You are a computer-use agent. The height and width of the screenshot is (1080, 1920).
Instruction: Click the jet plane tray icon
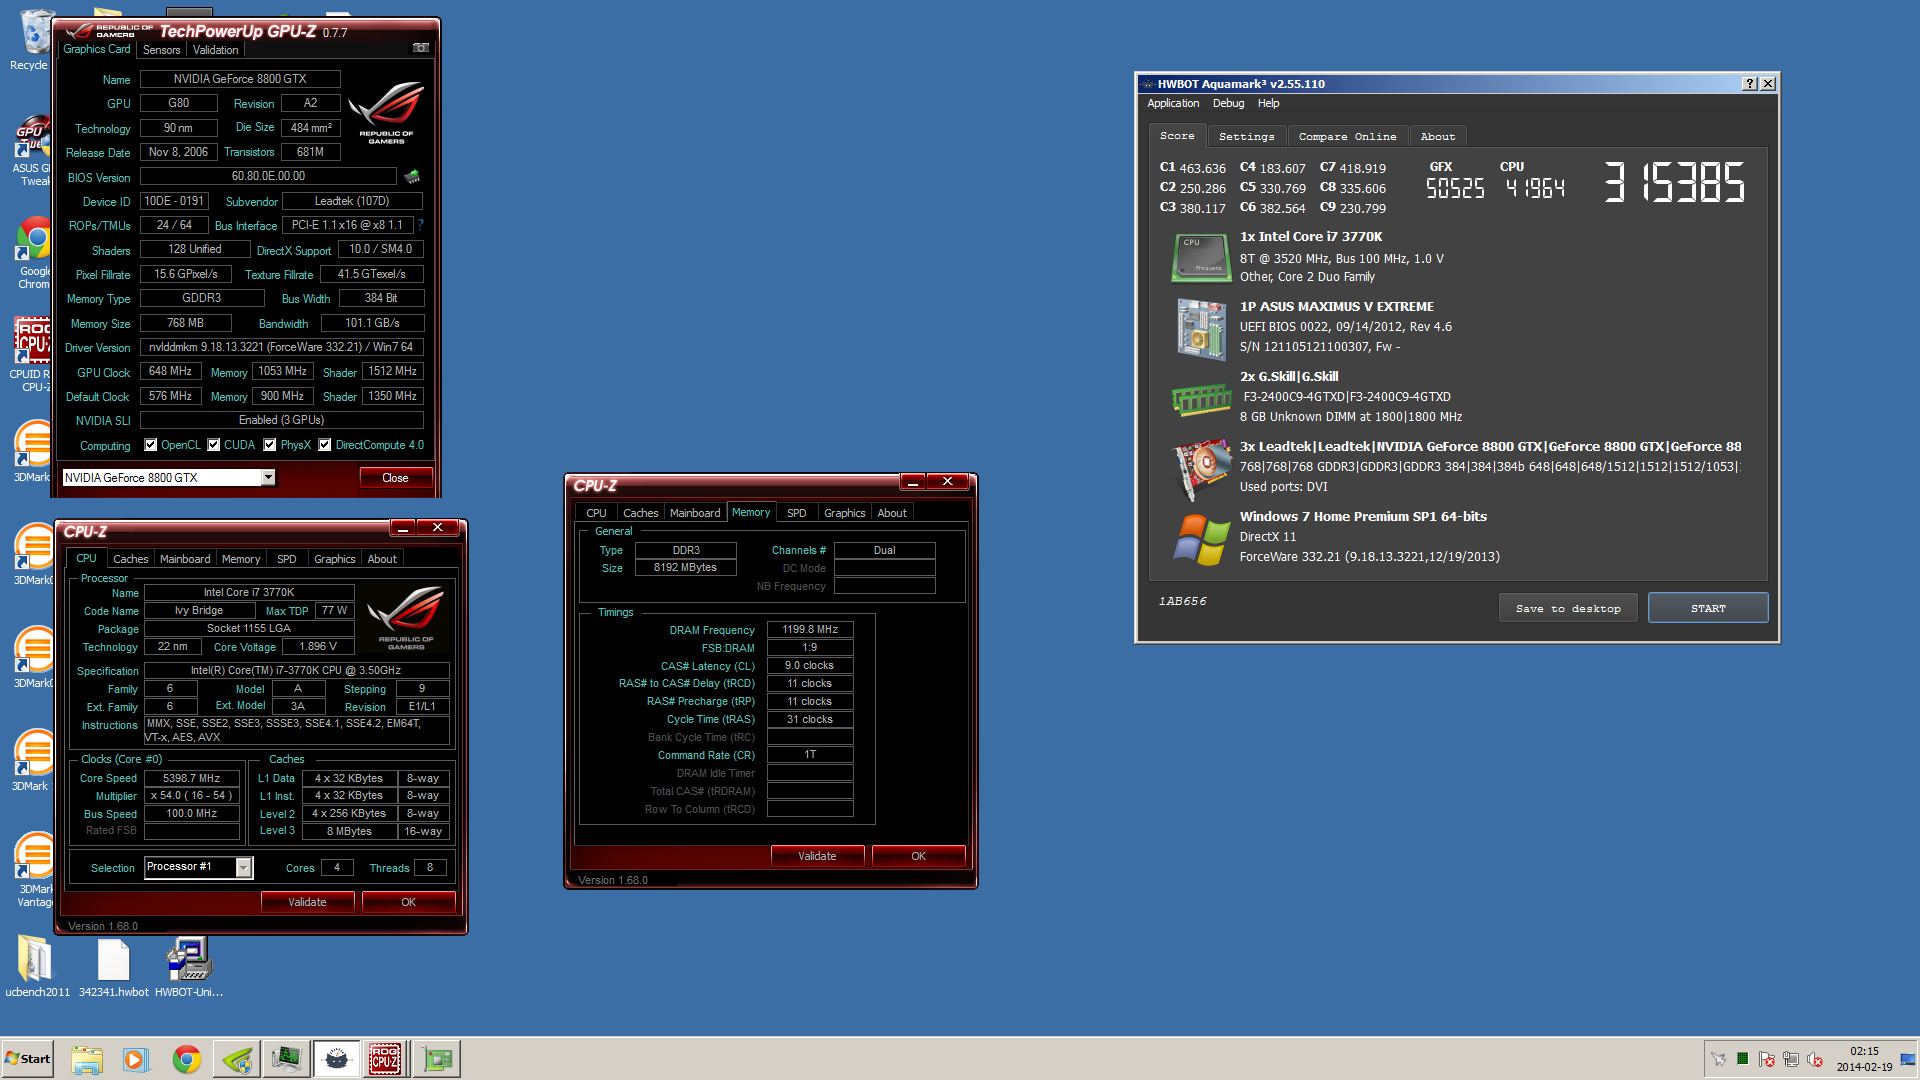point(1719,1059)
